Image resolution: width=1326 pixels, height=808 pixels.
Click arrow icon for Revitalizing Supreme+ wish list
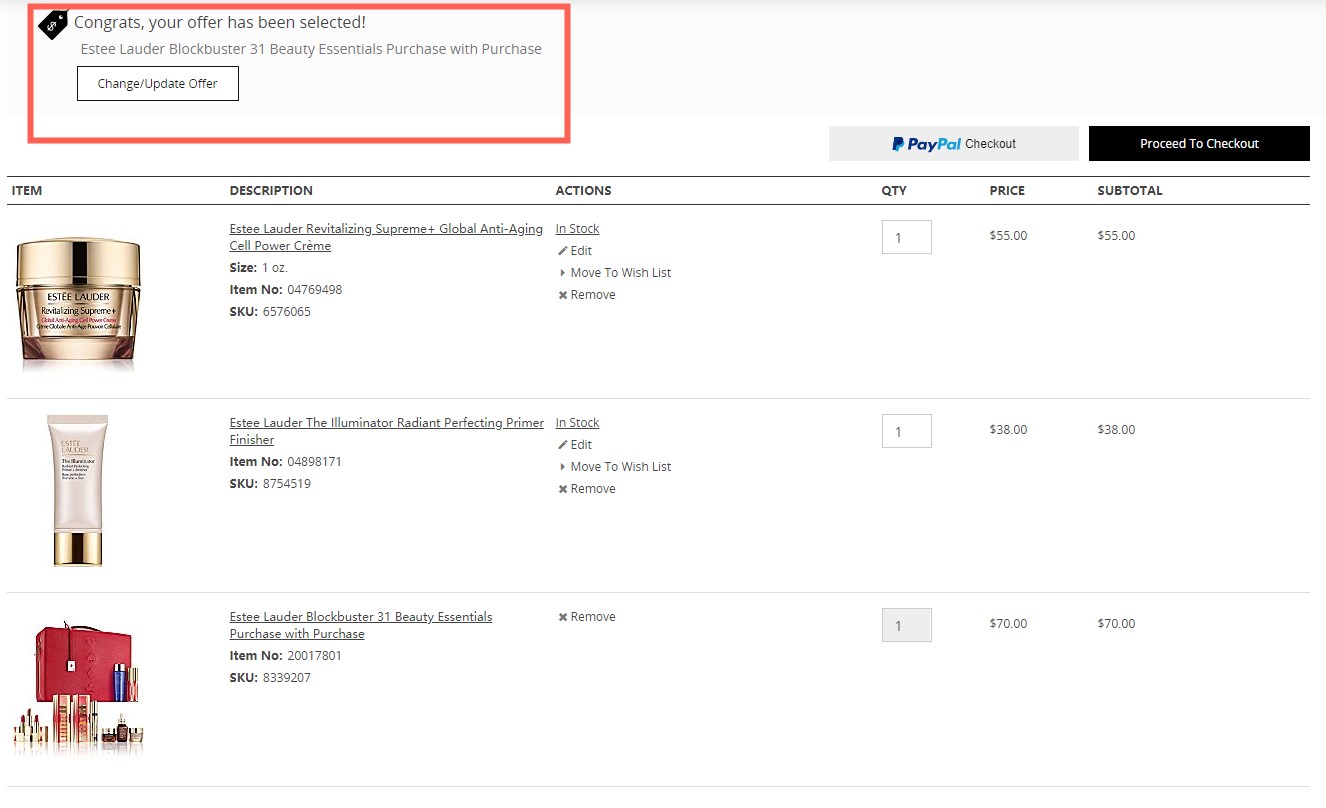pyautogui.click(x=563, y=273)
